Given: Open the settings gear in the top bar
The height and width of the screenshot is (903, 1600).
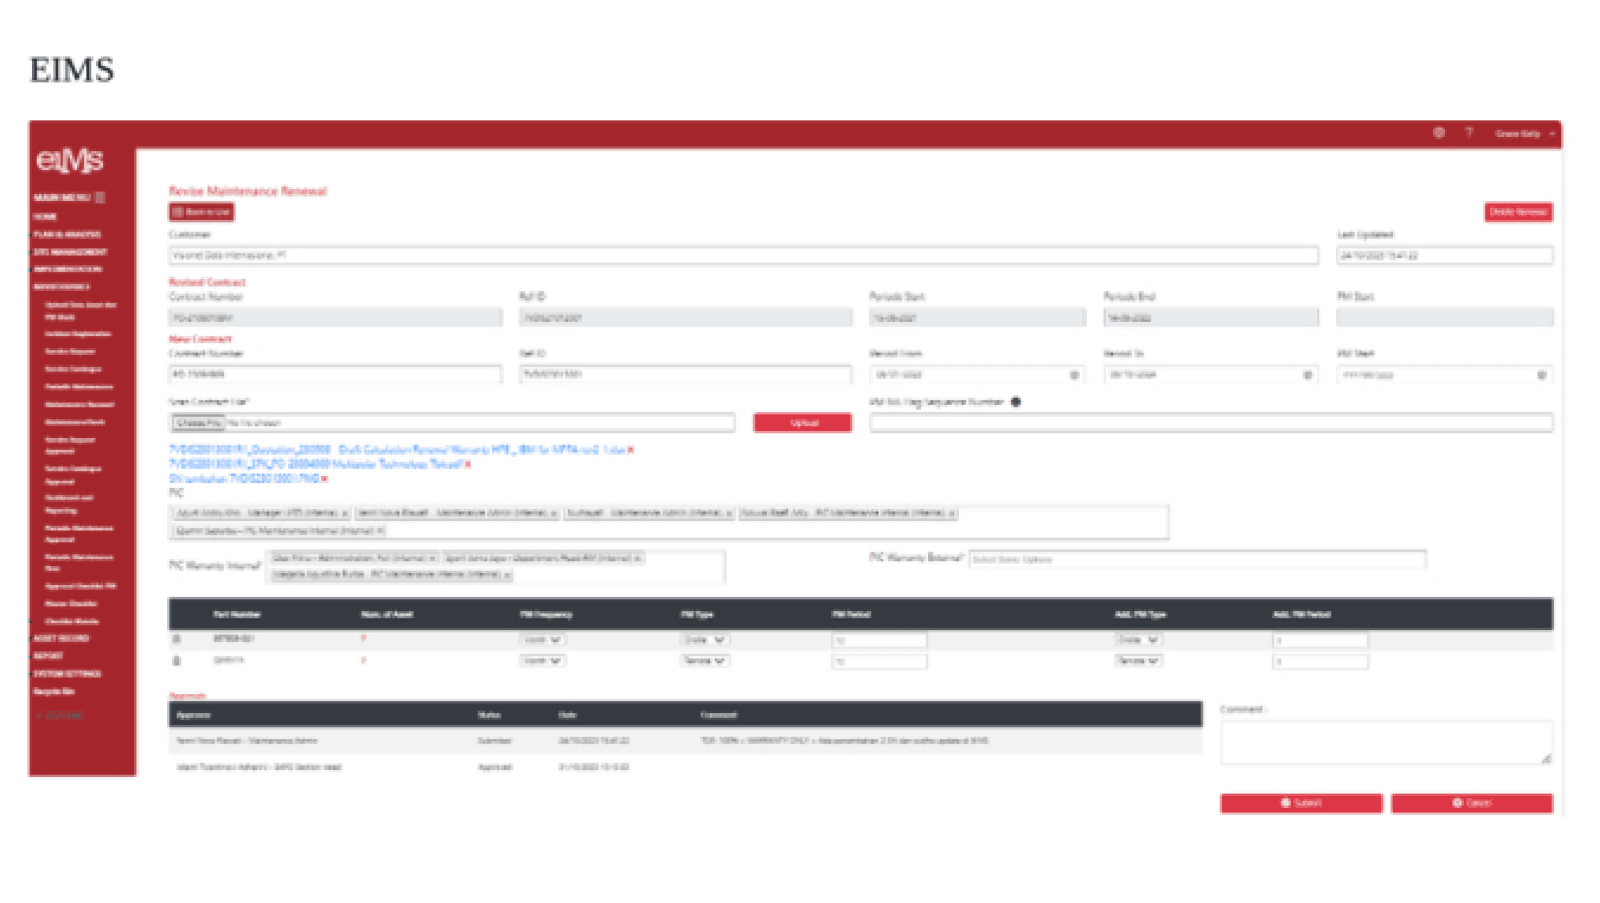Looking at the screenshot, I should (x=1440, y=133).
